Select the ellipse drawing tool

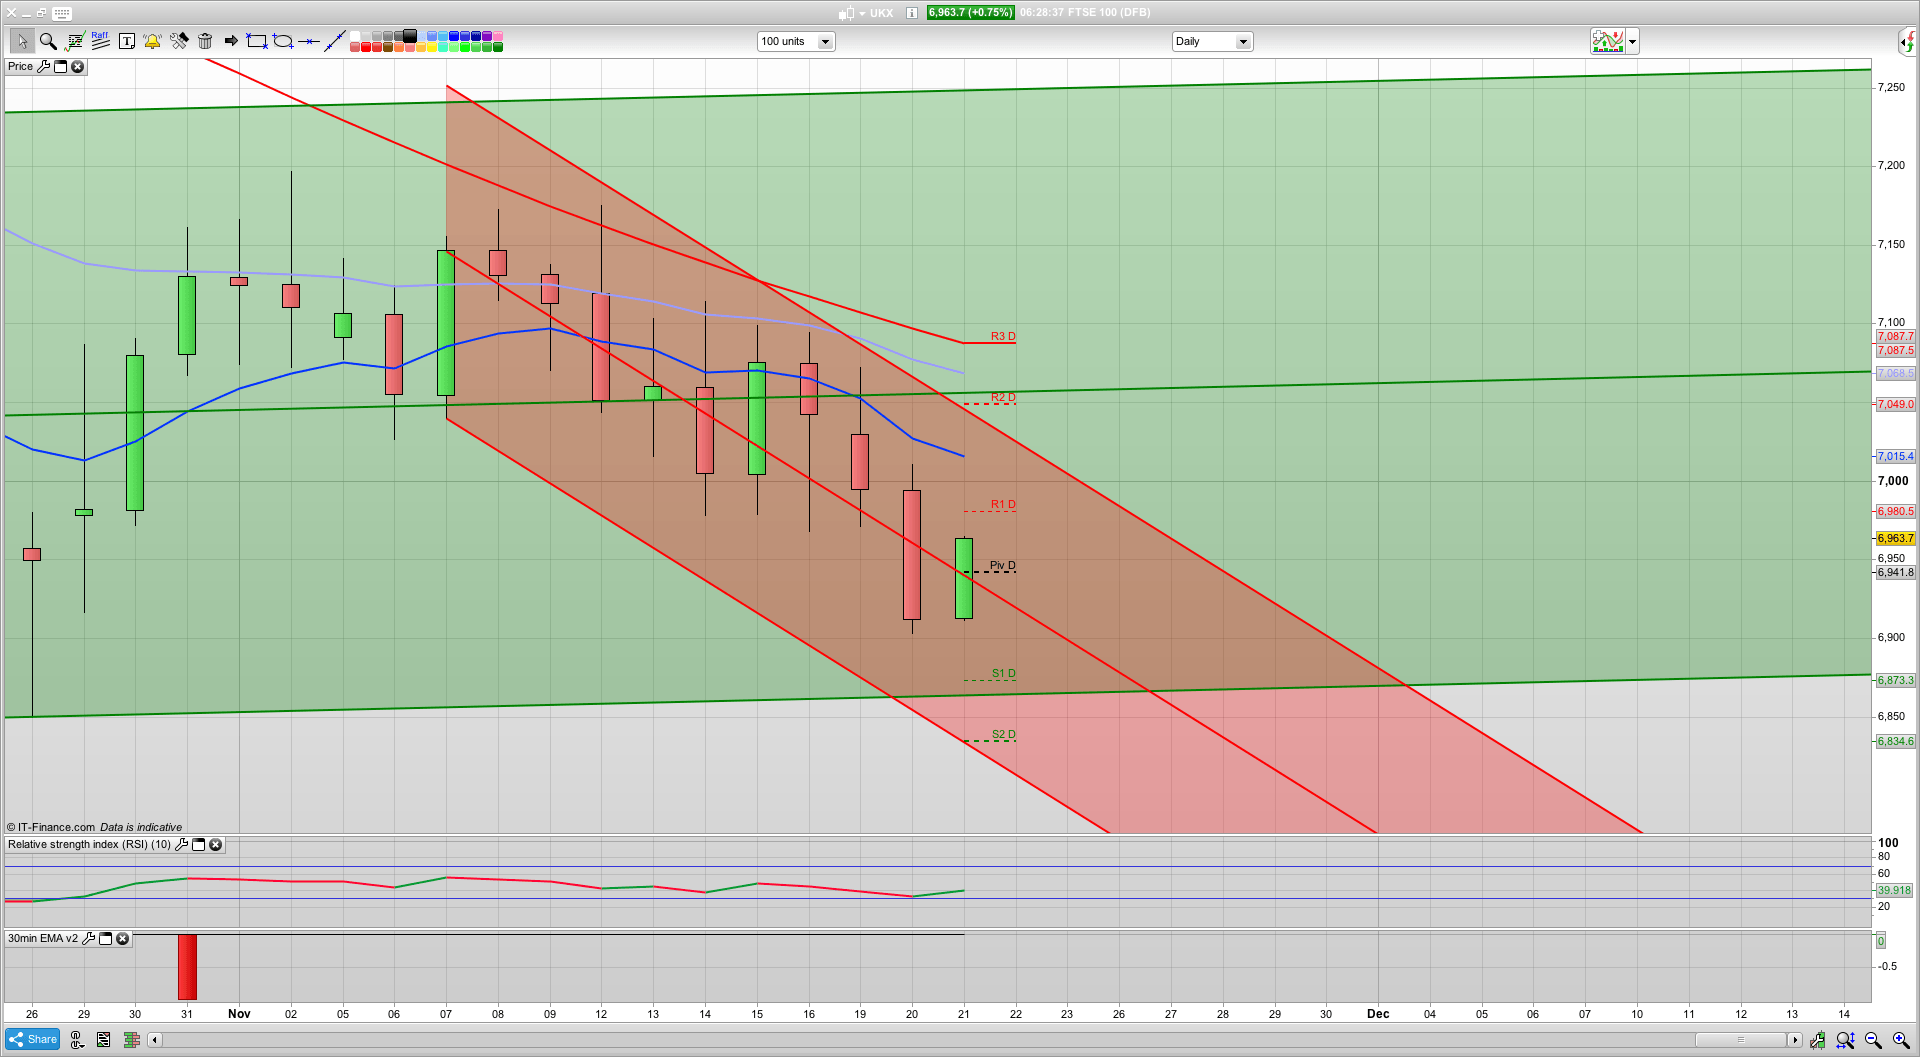tap(281, 41)
